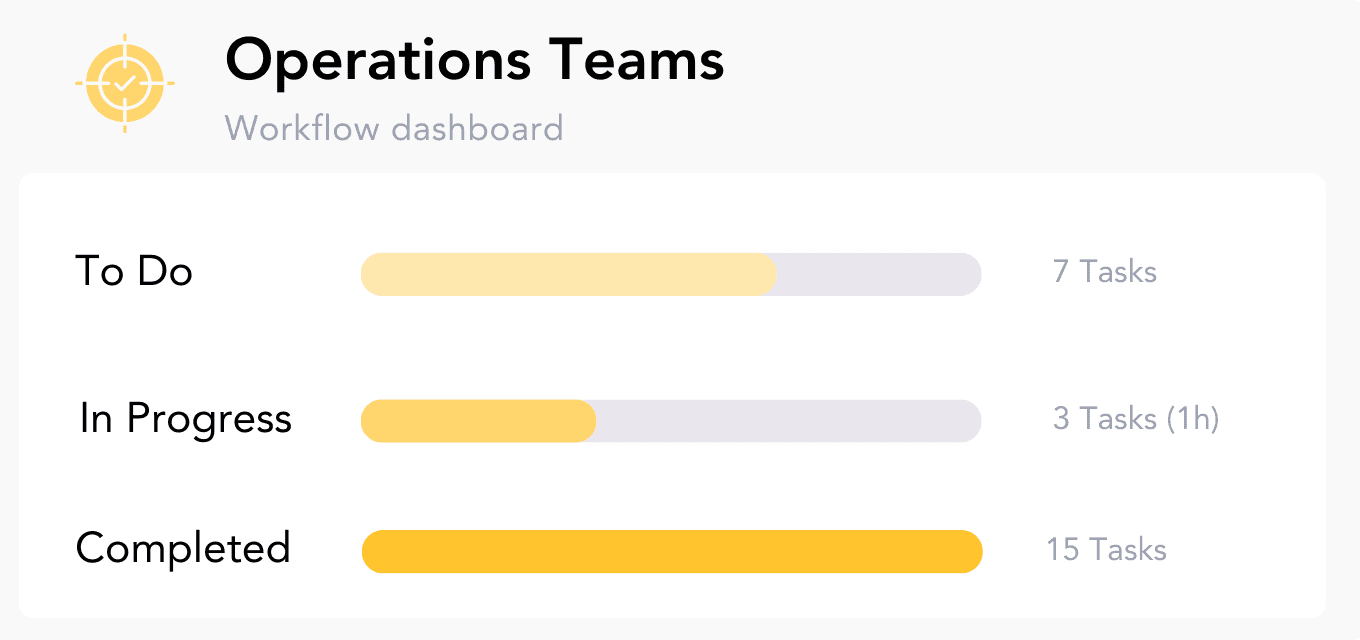Open the 3 Tasks (1h) details
The height and width of the screenshot is (640, 1360).
1135,420
